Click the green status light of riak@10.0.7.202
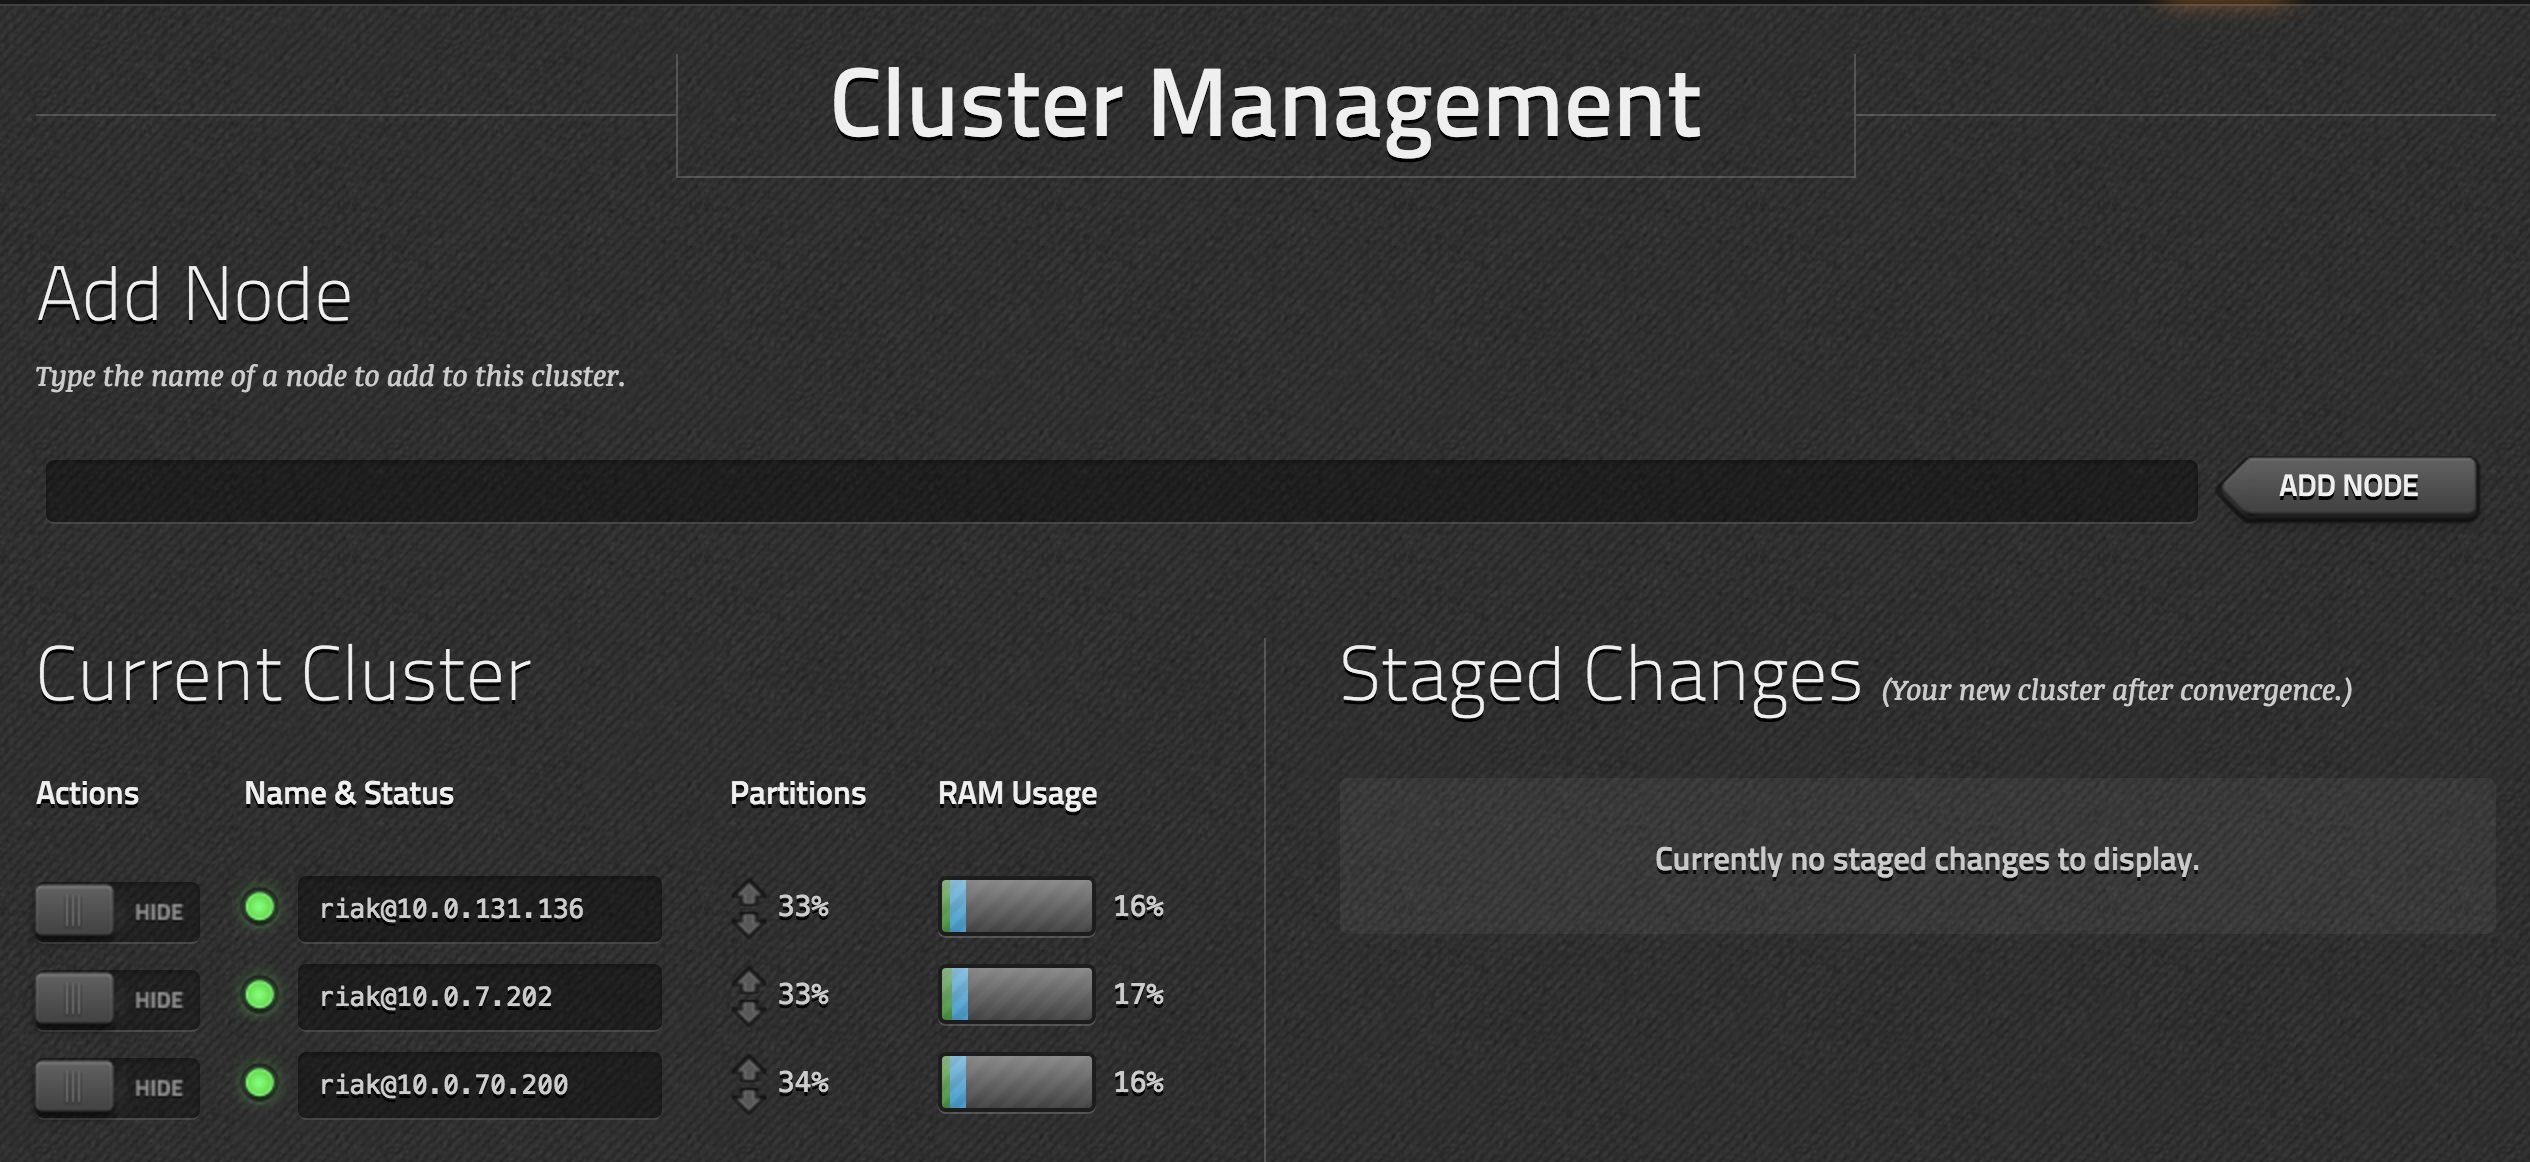 pyautogui.click(x=260, y=995)
